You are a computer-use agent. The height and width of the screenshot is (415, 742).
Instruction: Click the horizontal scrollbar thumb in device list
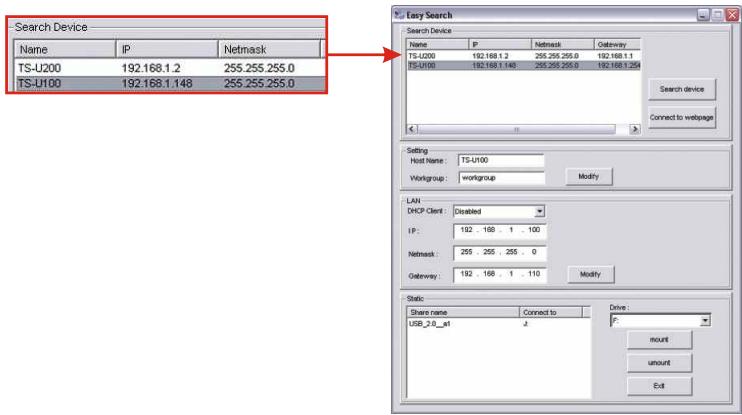point(516,129)
